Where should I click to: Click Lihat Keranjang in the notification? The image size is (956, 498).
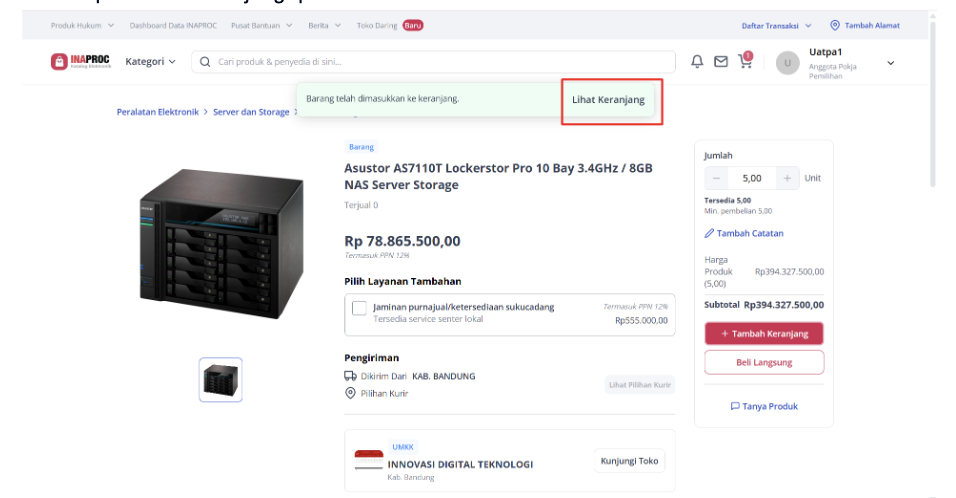click(608, 100)
